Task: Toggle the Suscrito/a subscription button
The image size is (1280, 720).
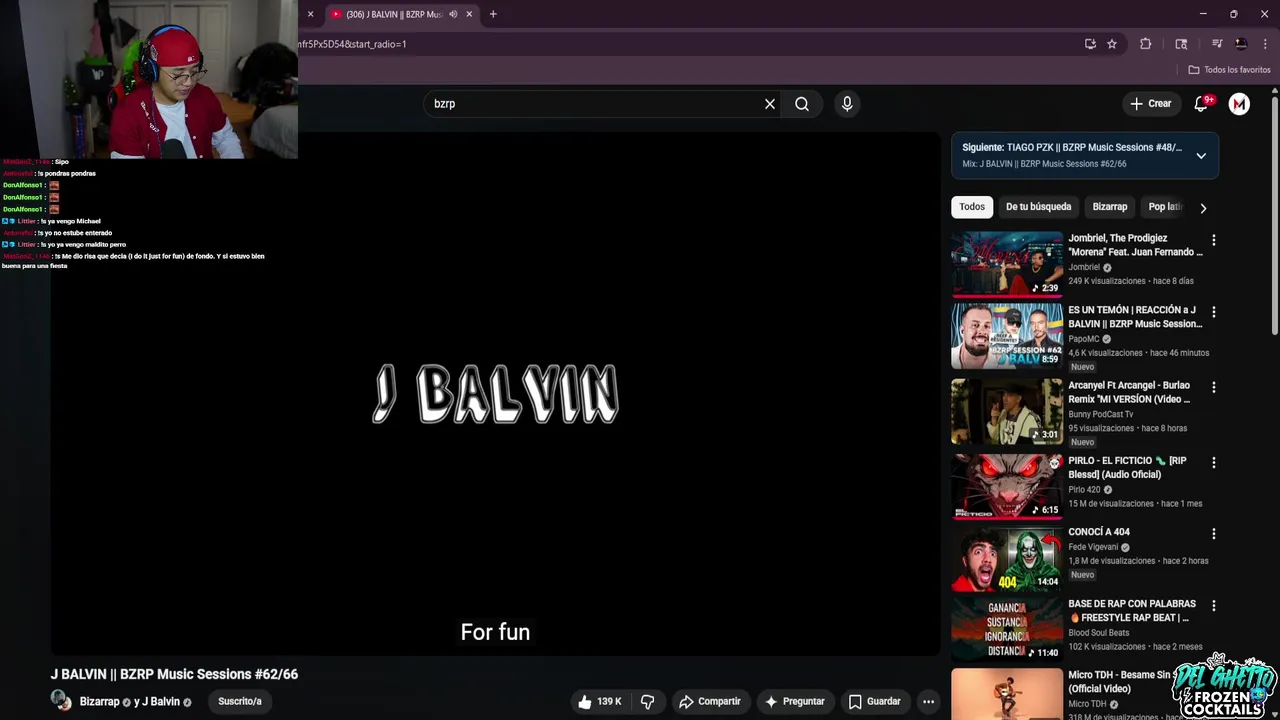Action: point(240,702)
